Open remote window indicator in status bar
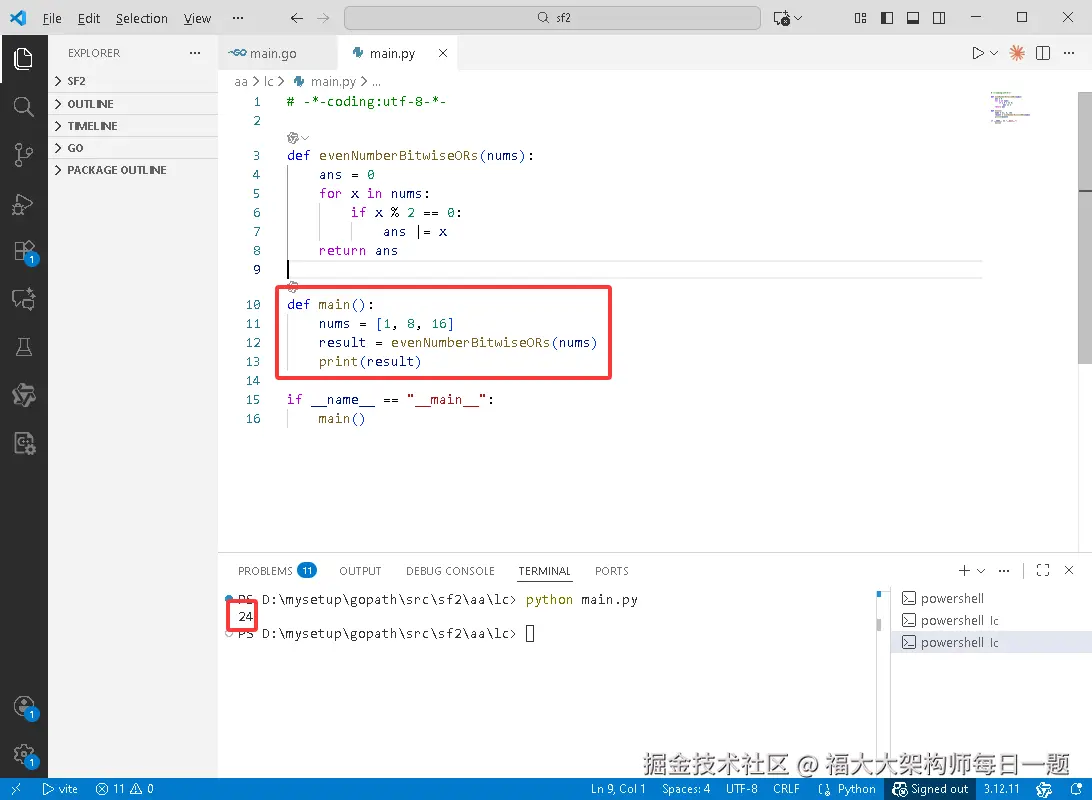The height and width of the screenshot is (800, 1092). point(16,789)
